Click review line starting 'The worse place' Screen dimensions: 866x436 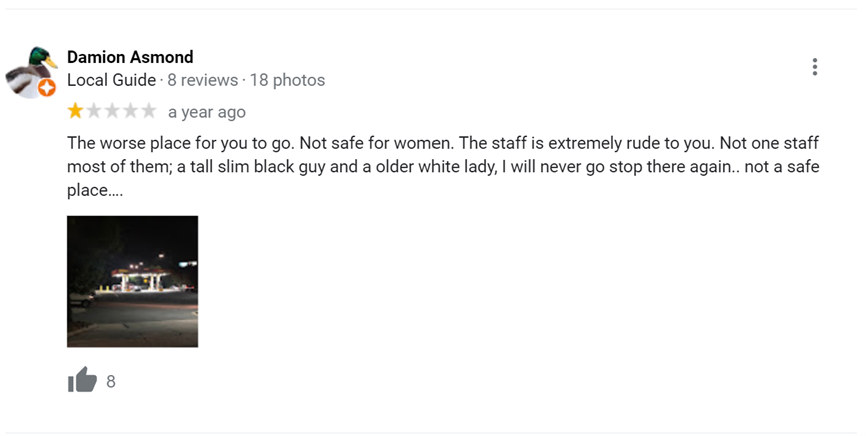(443, 143)
